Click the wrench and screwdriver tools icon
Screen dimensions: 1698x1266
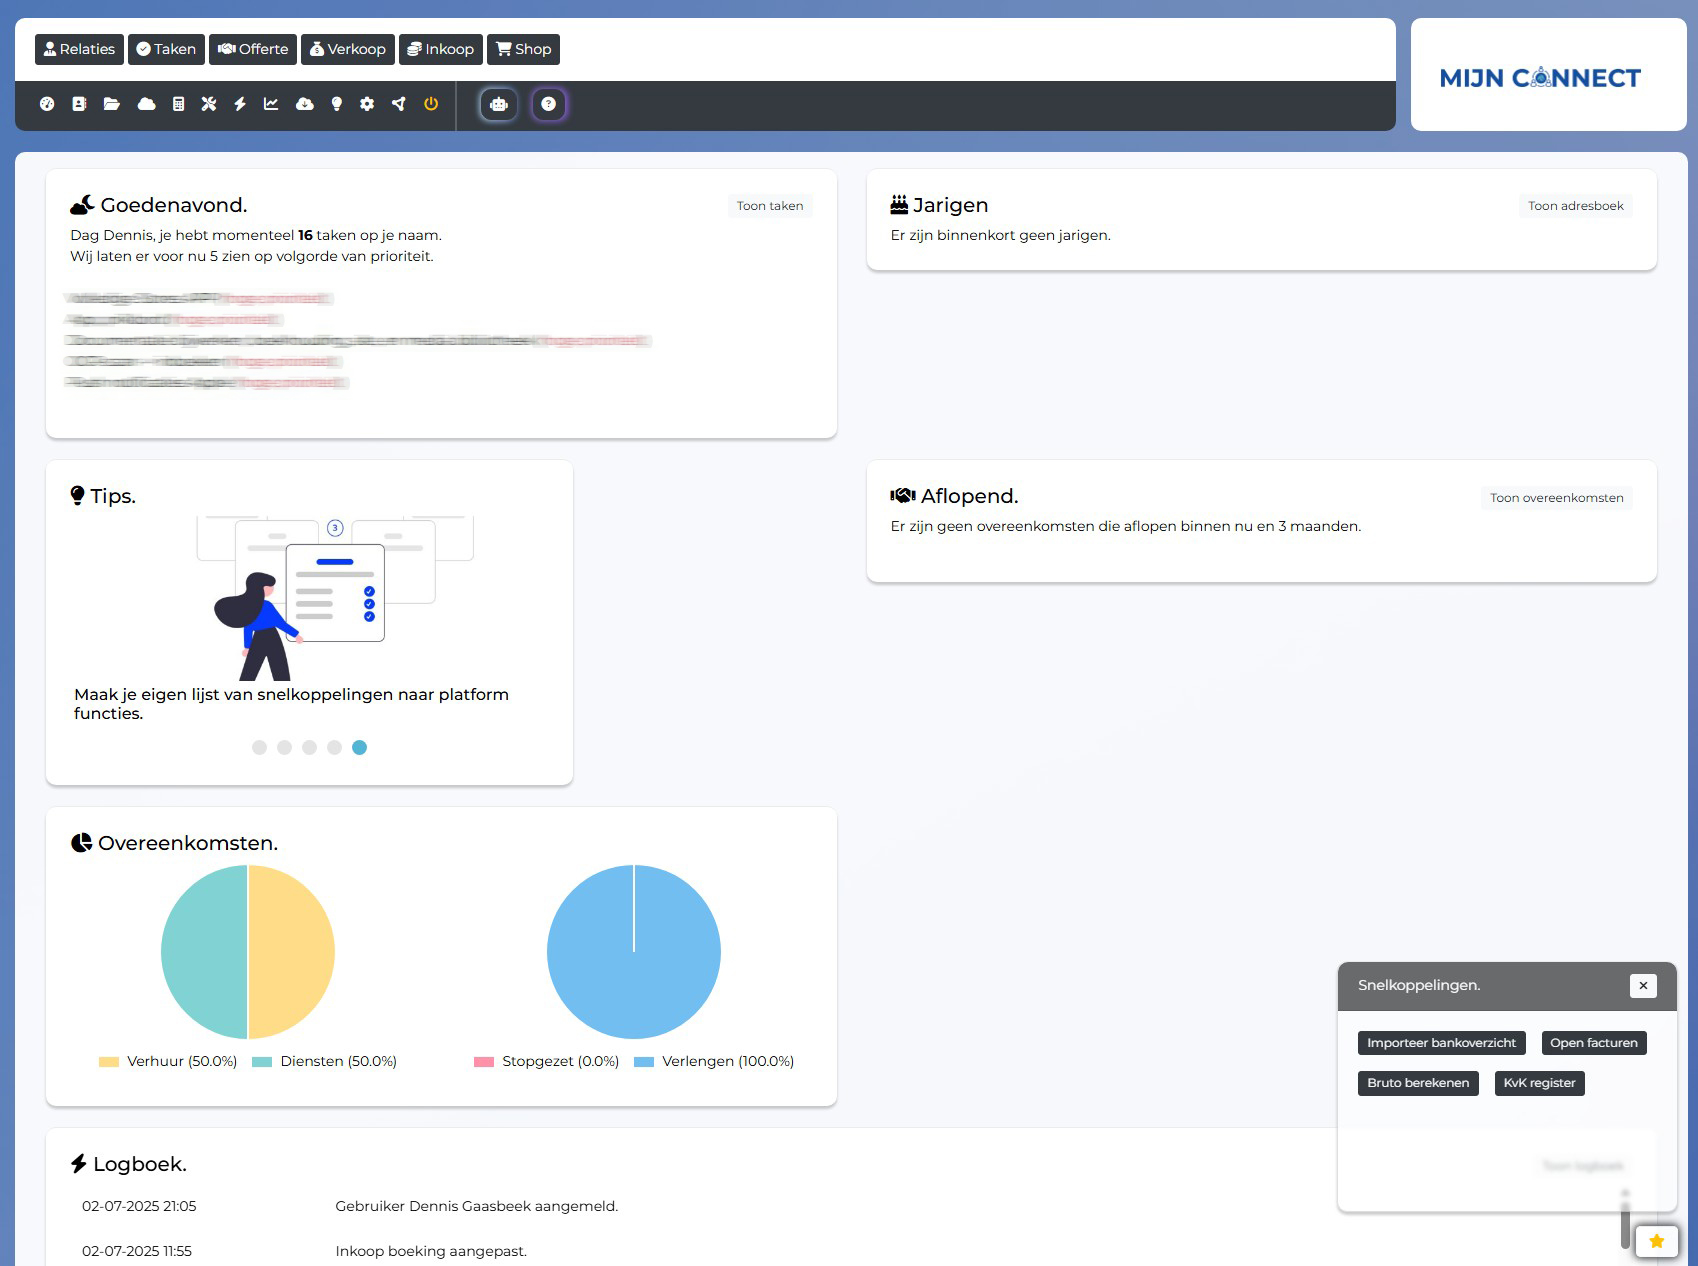pyautogui.click(x=209, y=103)
